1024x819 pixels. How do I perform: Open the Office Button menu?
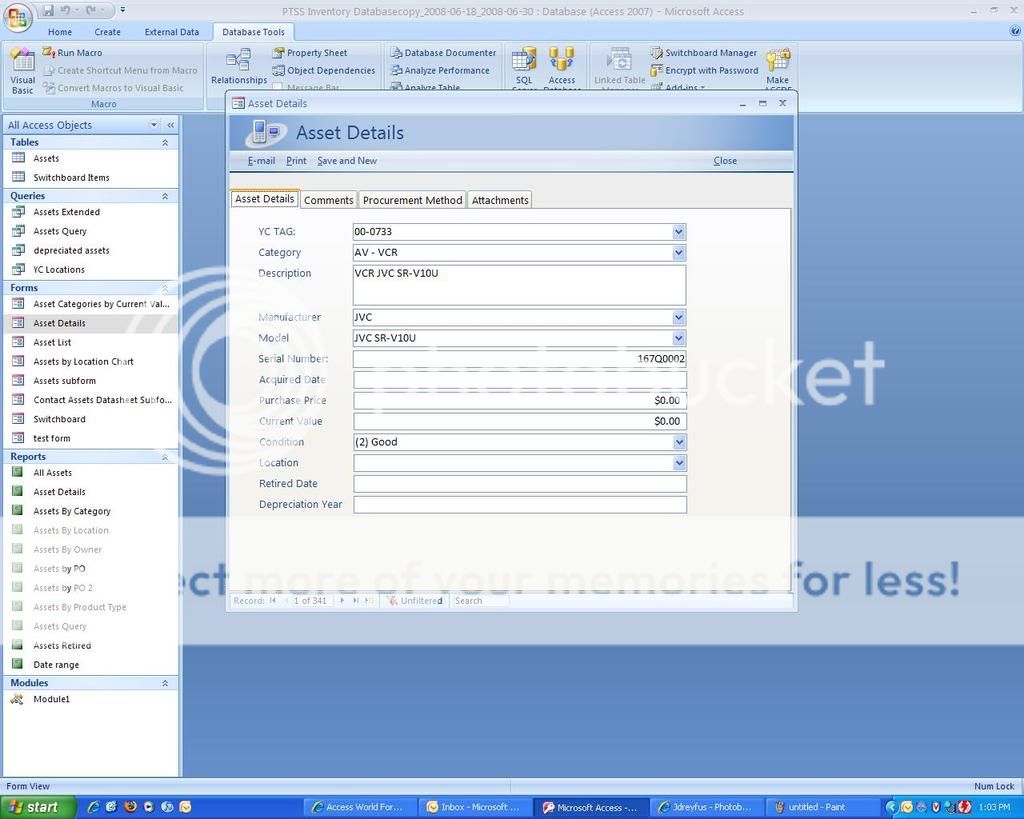pos(18,17)
